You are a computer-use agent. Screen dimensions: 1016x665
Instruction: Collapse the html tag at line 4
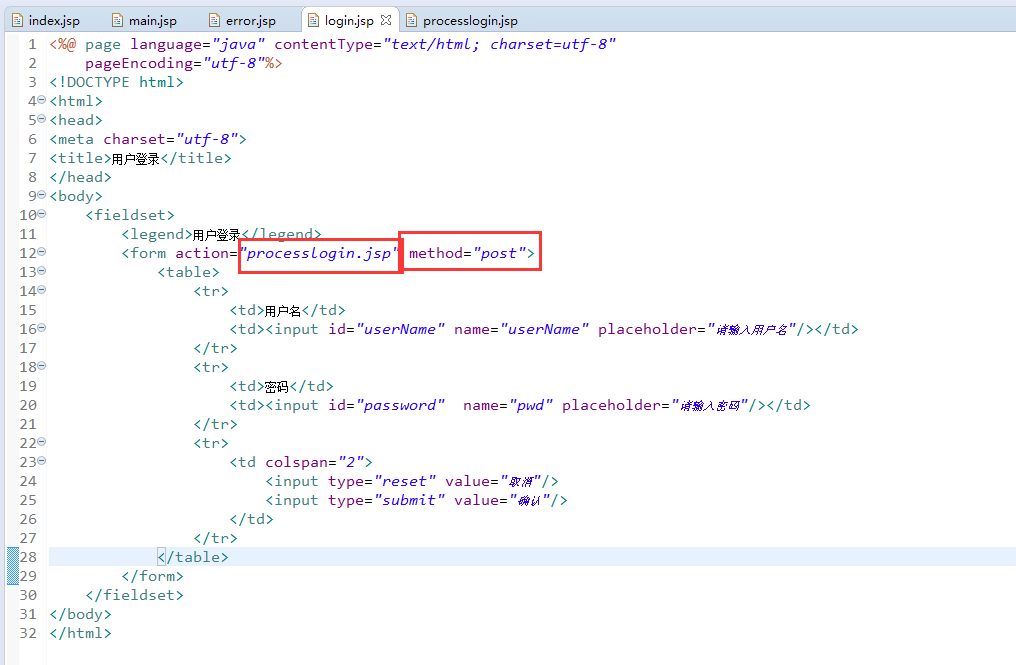41,100
